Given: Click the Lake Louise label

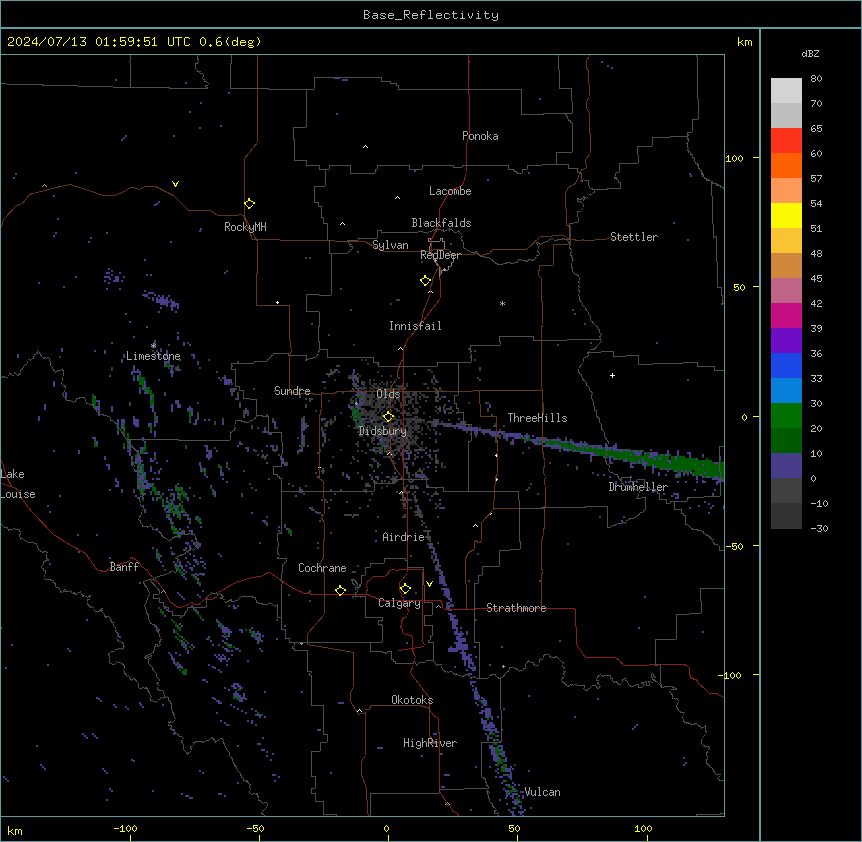Looking at the screenshot, I should [18, 484].
